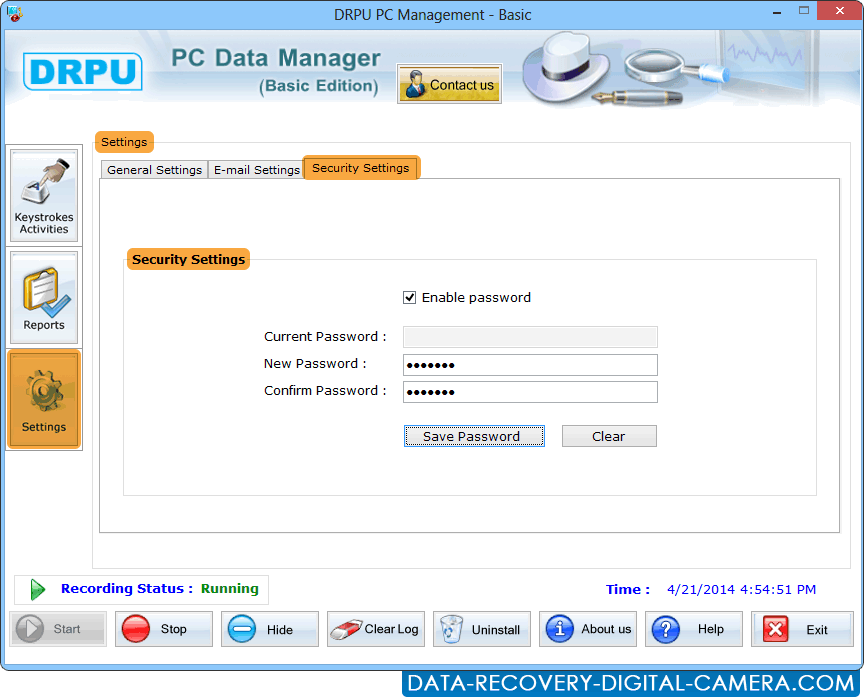This screenshot has width=864, height=697.
Task: Select the Security Settings tab
Action: click(x=361, y=168)
